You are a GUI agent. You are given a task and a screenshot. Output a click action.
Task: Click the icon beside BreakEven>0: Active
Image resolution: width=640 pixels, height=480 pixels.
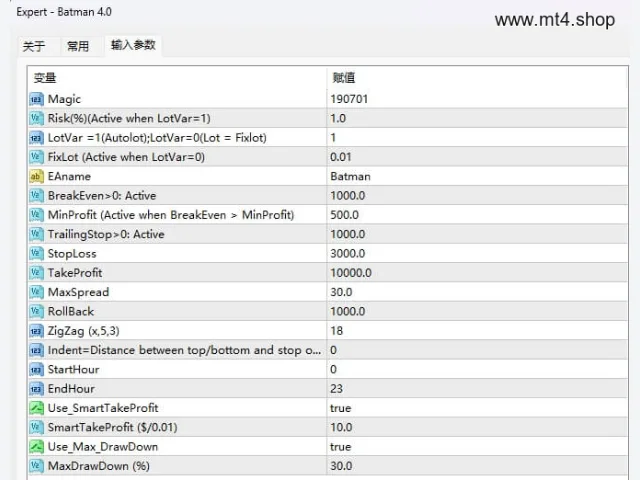(x=36, y=196)
